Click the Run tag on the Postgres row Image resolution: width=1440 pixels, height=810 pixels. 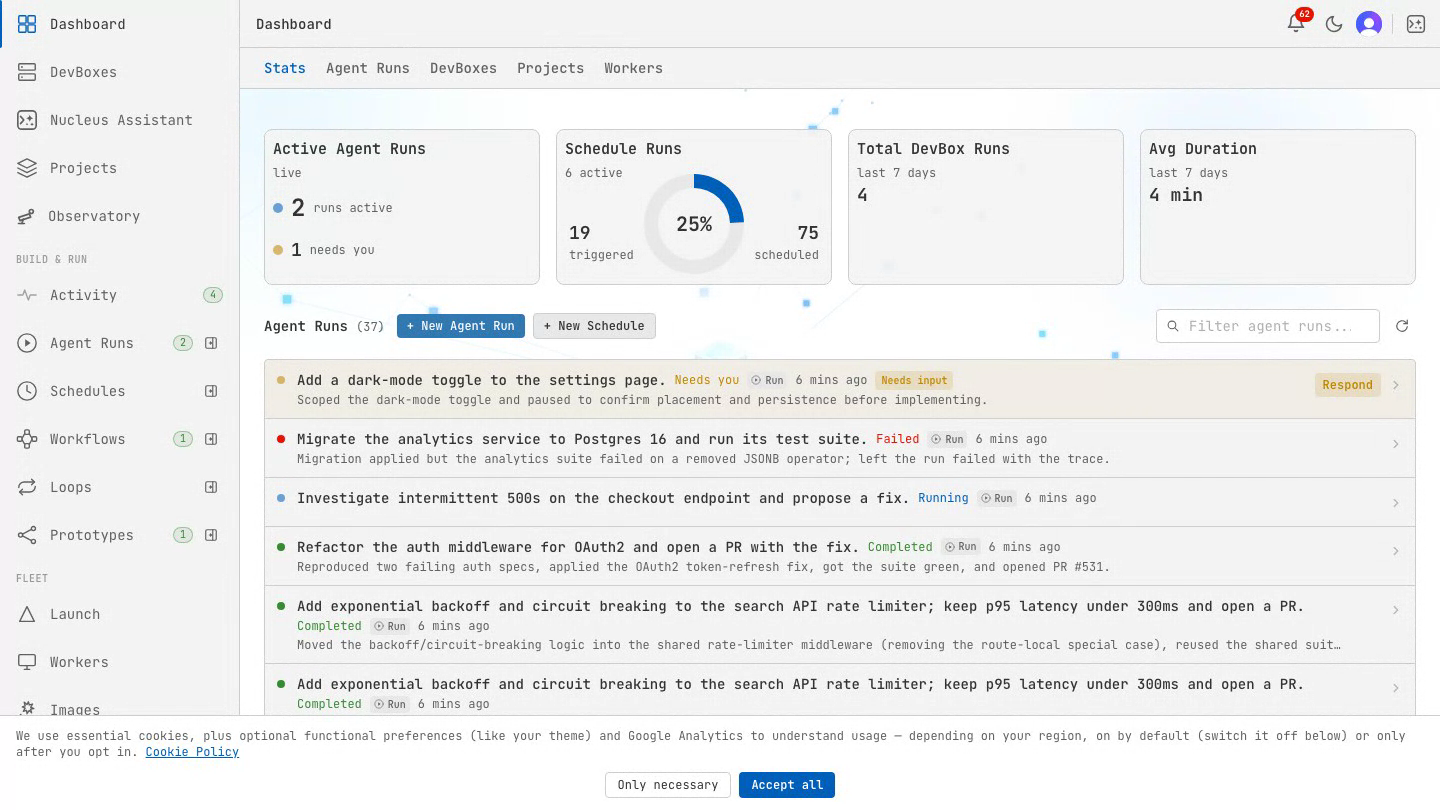947,439
